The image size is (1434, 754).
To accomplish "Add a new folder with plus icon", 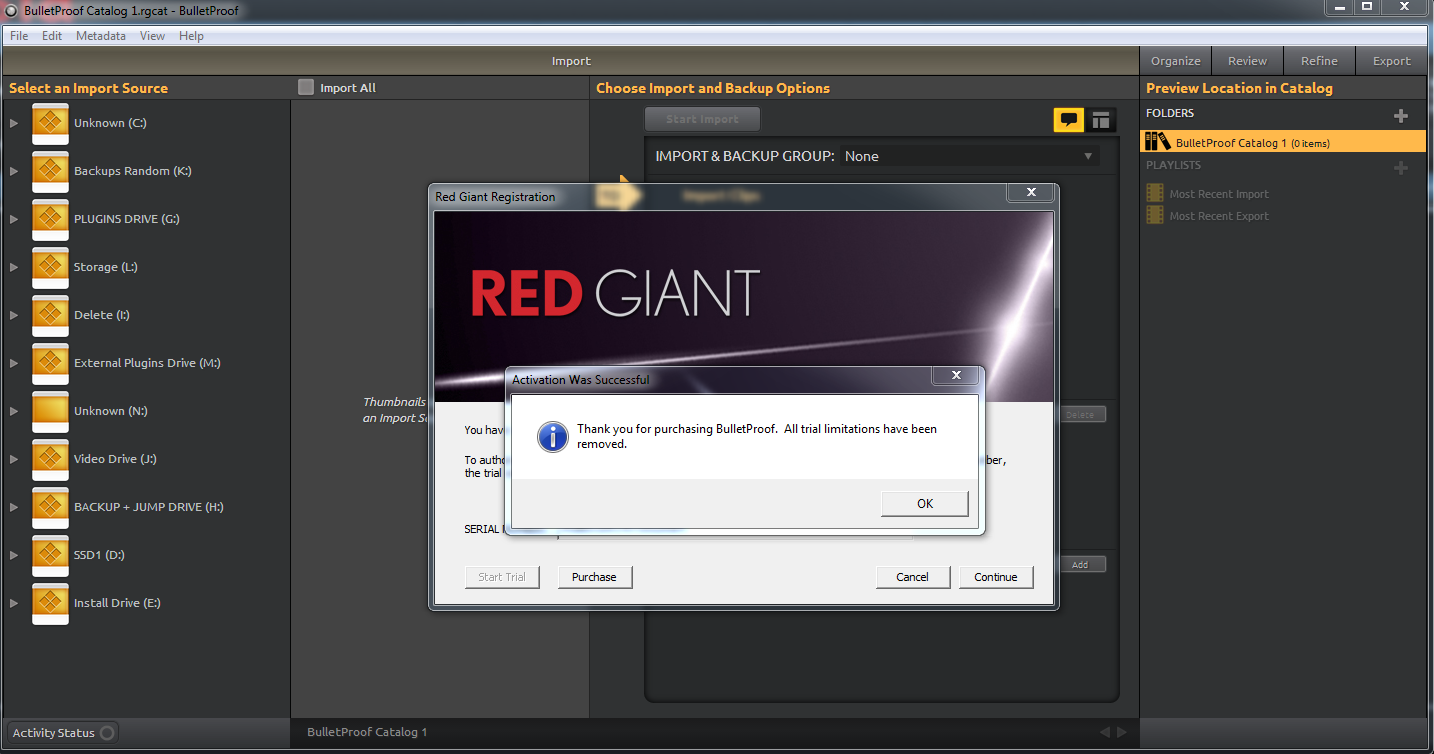I will pos(1401,116).
